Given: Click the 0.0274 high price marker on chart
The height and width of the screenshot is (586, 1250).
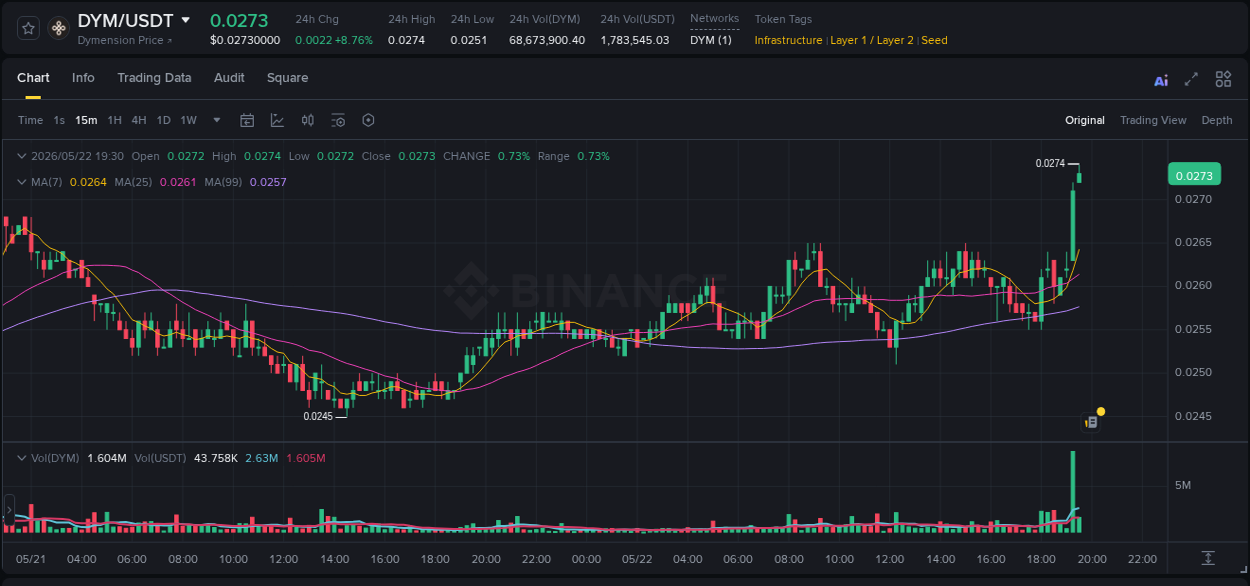Looking at the screenshot, I should (x=1050, y=163).
